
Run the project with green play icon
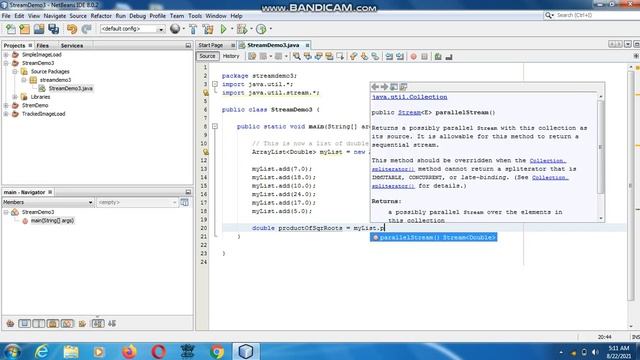tap(223, 29)
